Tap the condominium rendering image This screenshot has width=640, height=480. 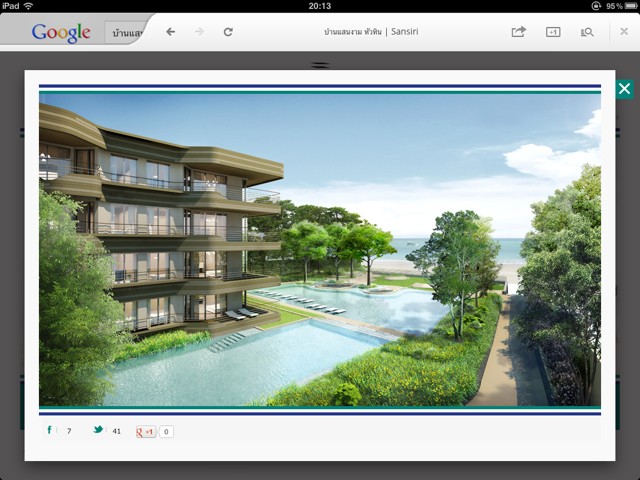click(x=320, y=248)
